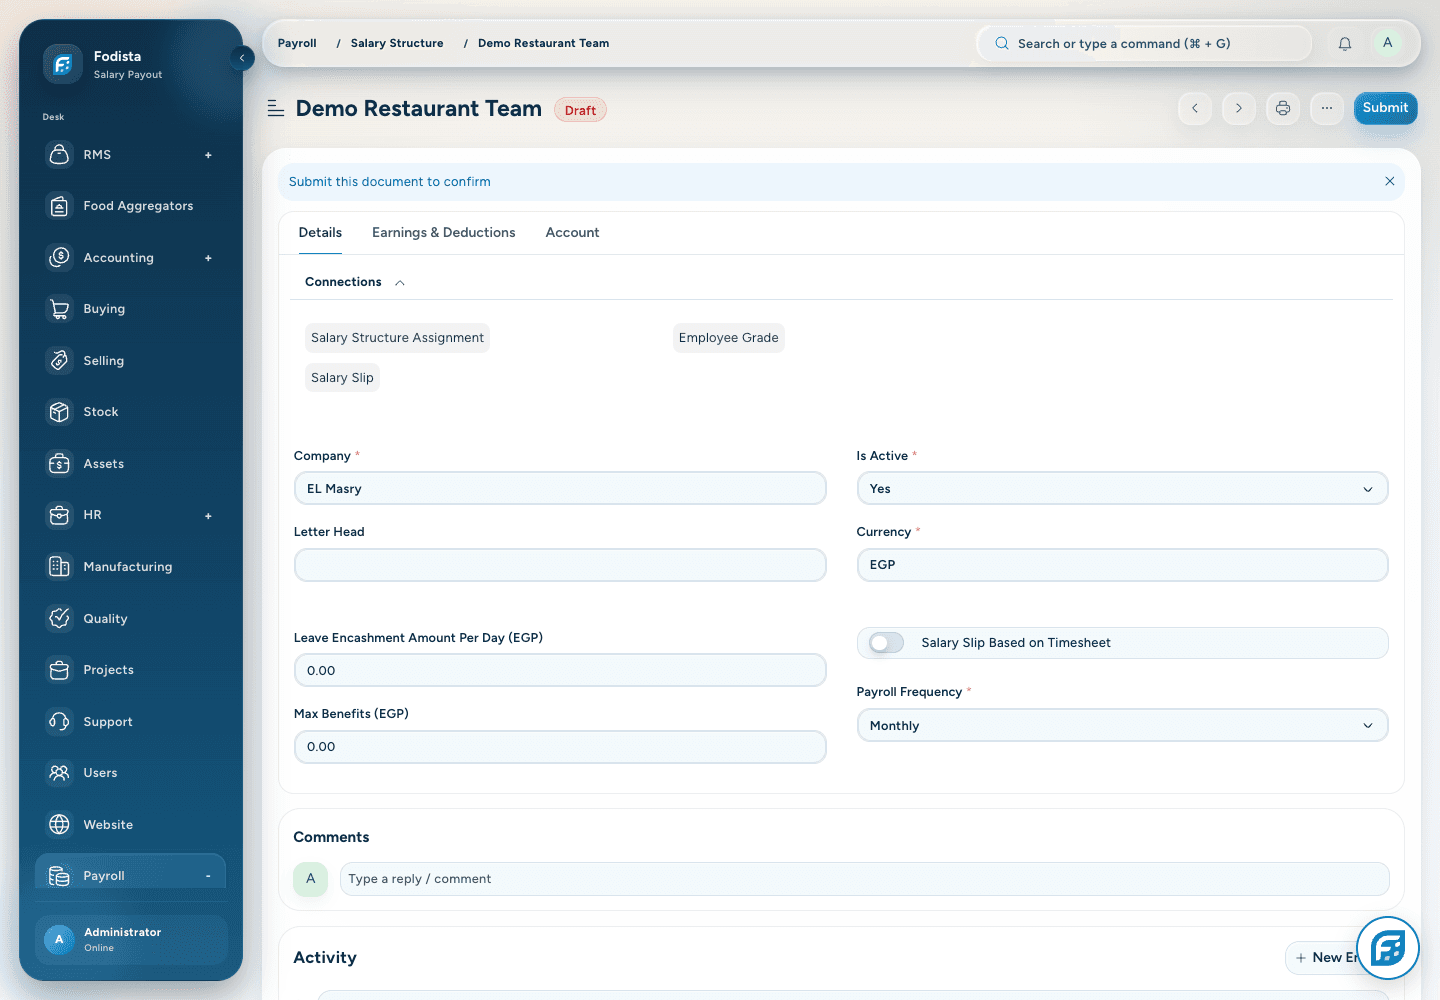Expand the RMS submenu plus
Viewport: 1440px width, 1000px height.
coord(208,155)
